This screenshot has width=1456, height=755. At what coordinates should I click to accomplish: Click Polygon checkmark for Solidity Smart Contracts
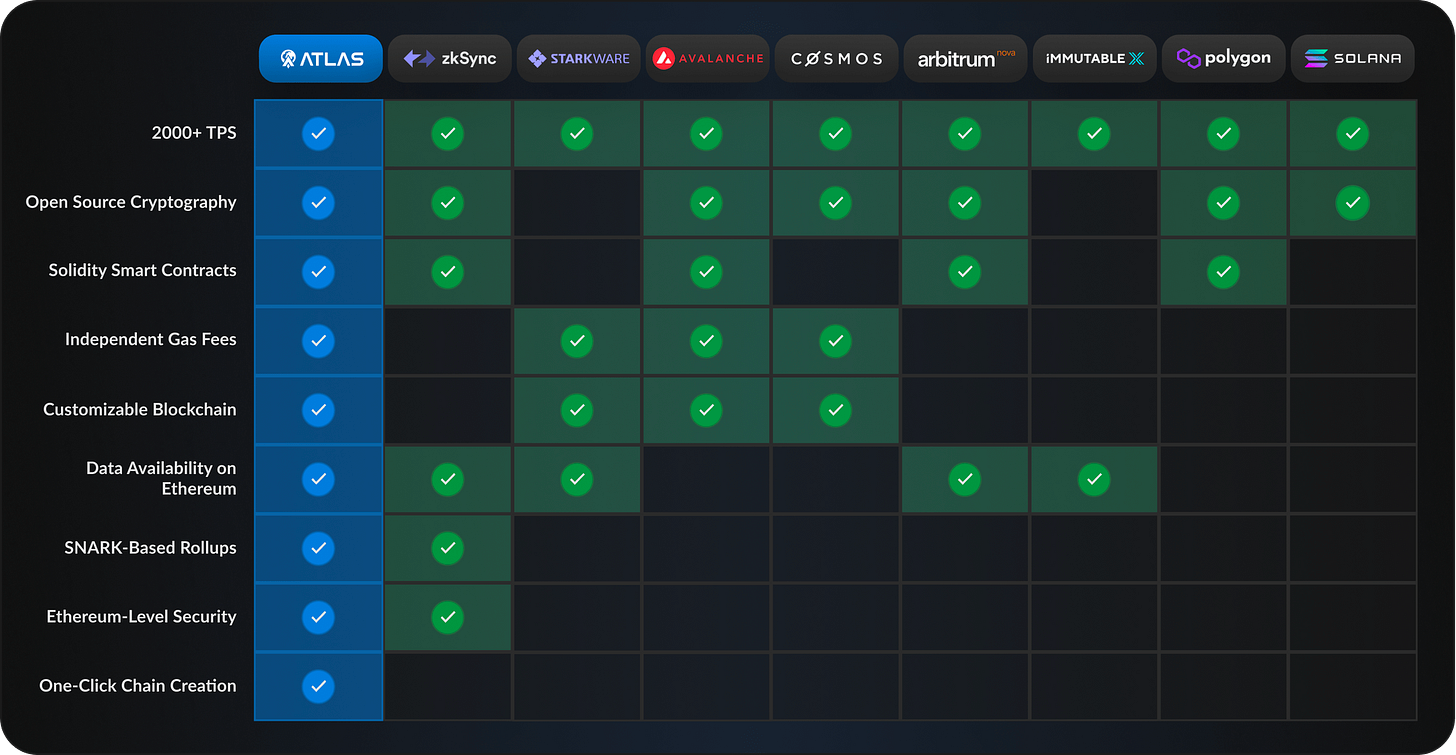pyautogui.click(x=1223, y=271)
